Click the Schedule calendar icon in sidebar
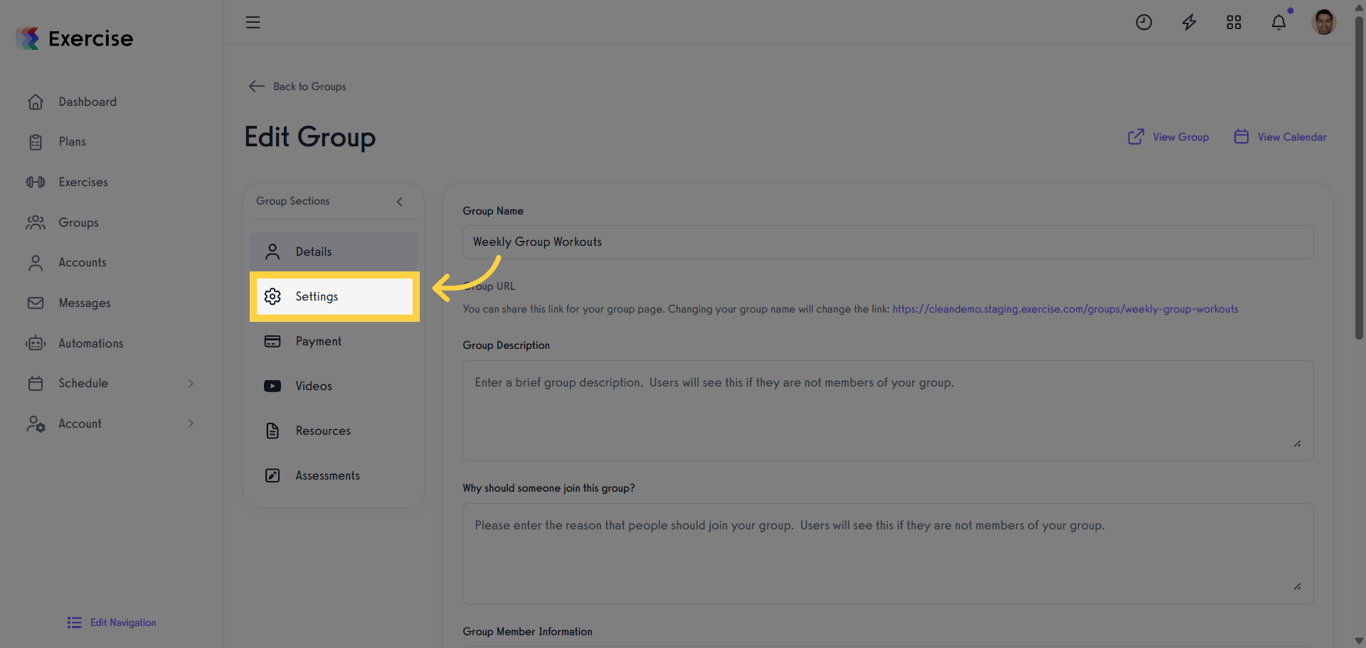 coord(36,383)
